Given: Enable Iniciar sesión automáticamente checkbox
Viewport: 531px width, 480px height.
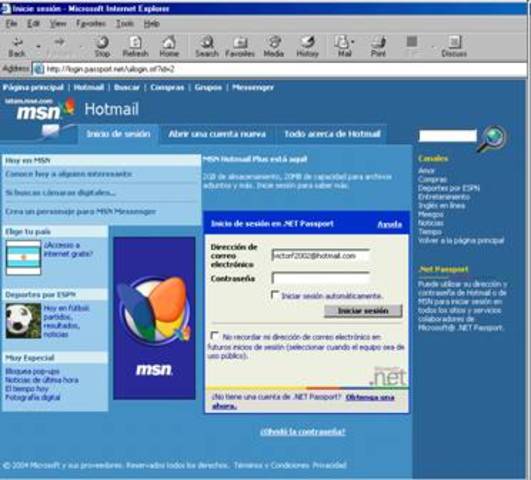Looking at the screenshot, I should click(x=275, y=294).
